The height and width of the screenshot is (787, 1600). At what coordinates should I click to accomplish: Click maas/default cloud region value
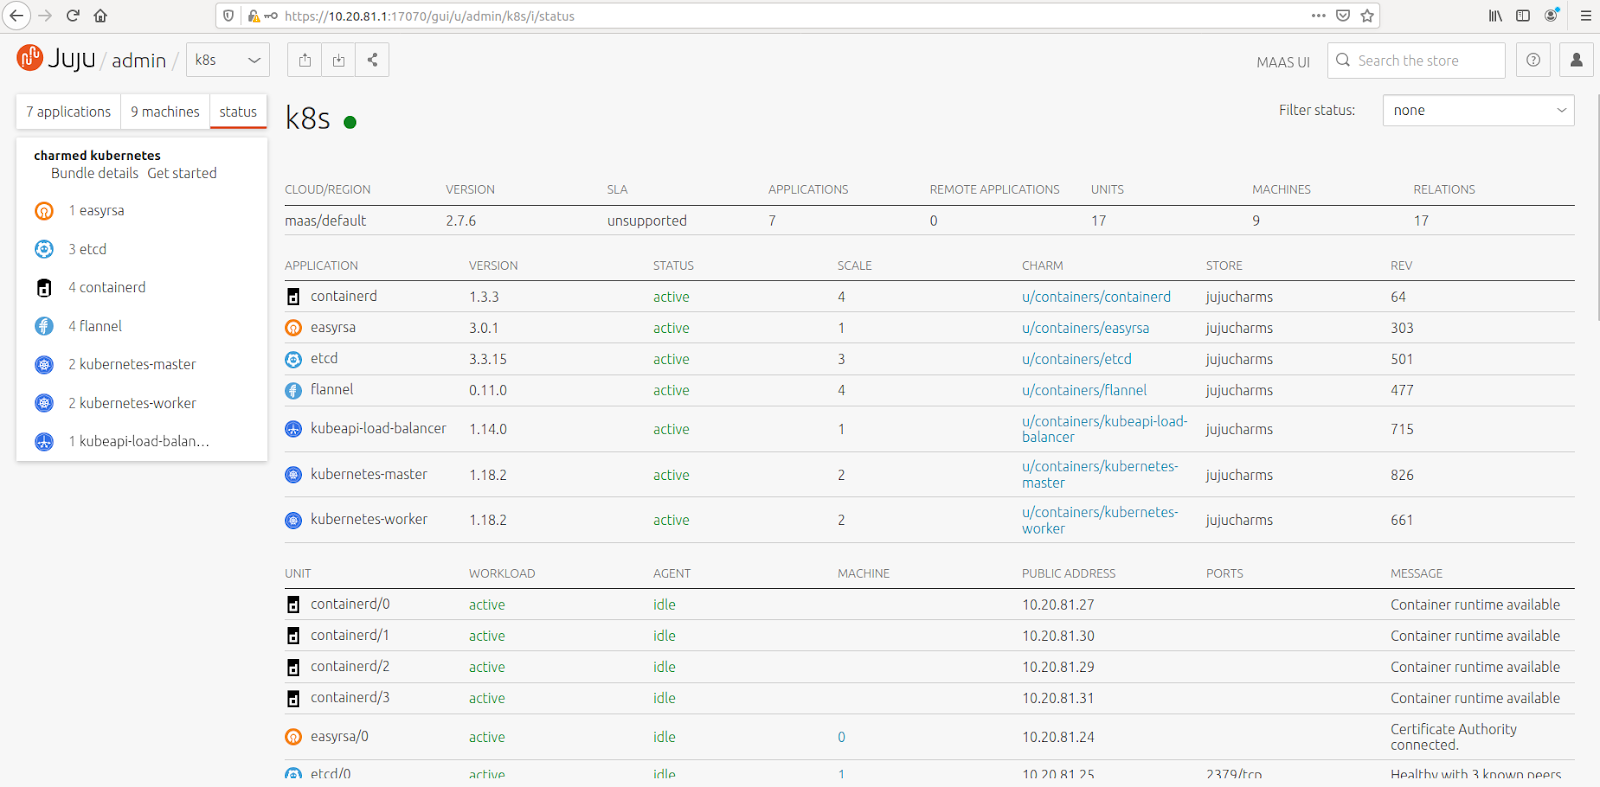click(325, 221)
